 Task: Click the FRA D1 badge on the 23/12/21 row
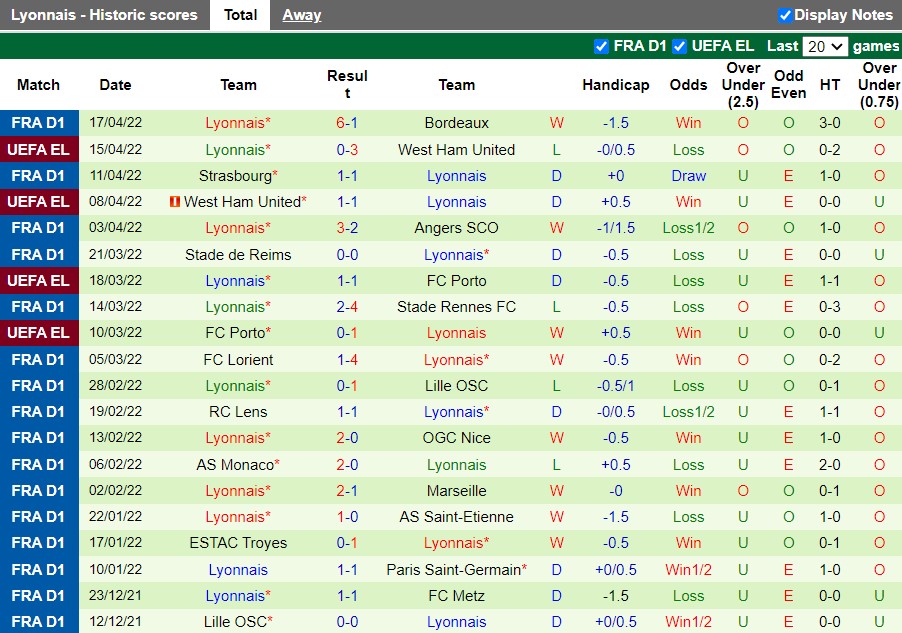click(39, 596)
